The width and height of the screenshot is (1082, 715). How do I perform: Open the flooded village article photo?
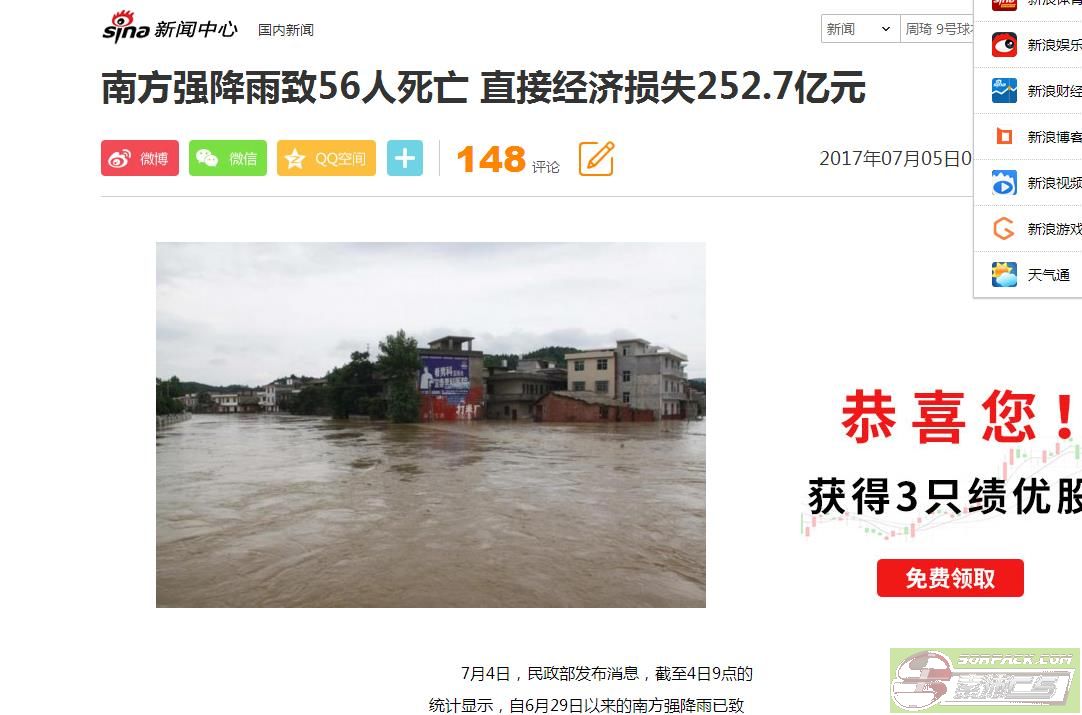tap(431, 424)
